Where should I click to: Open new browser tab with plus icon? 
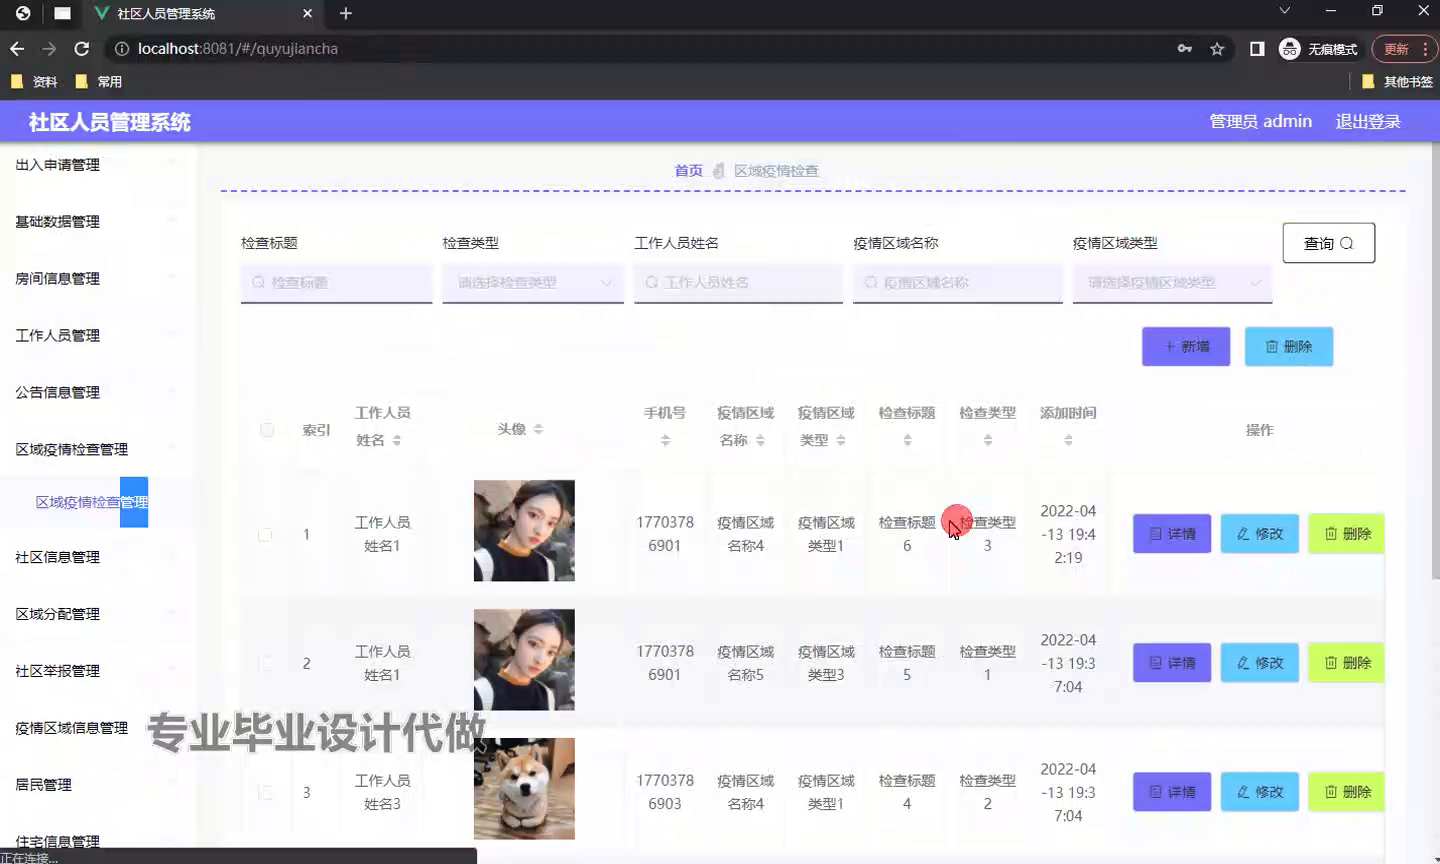(x=346, y=13)
